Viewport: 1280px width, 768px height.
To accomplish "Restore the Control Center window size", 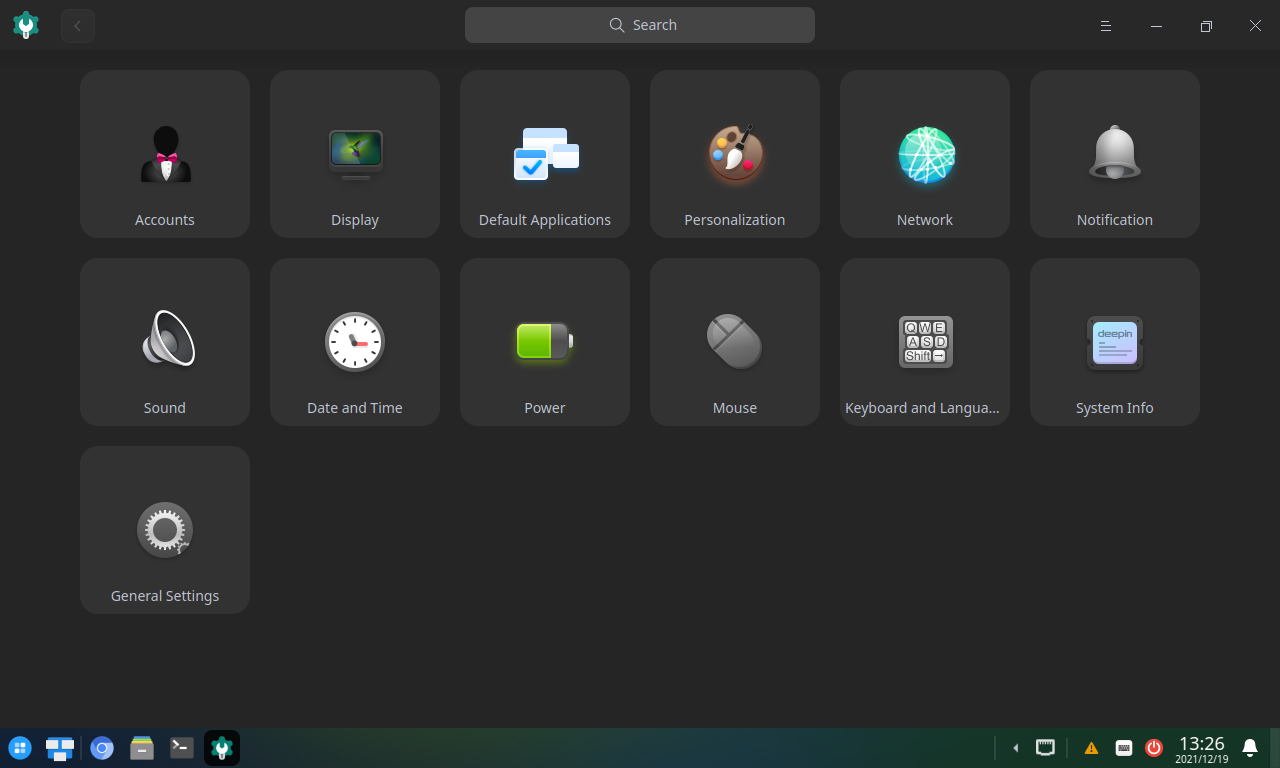I will [x=1206, y=26].
